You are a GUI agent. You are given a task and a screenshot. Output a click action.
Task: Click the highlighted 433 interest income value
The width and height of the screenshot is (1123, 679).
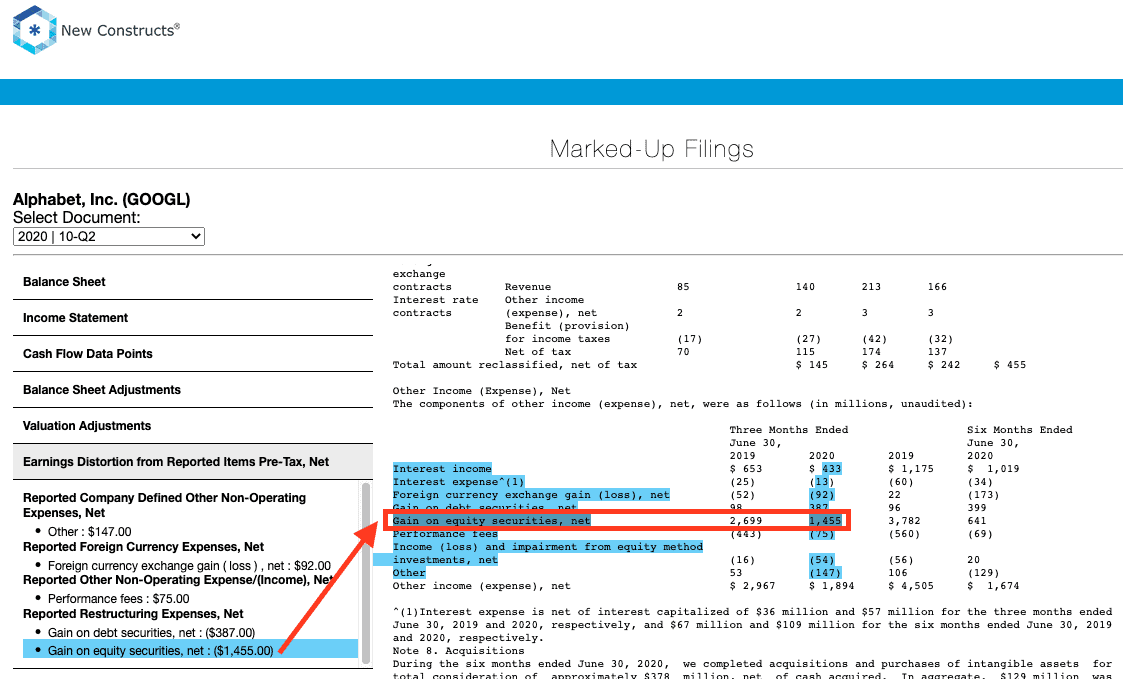832,468
